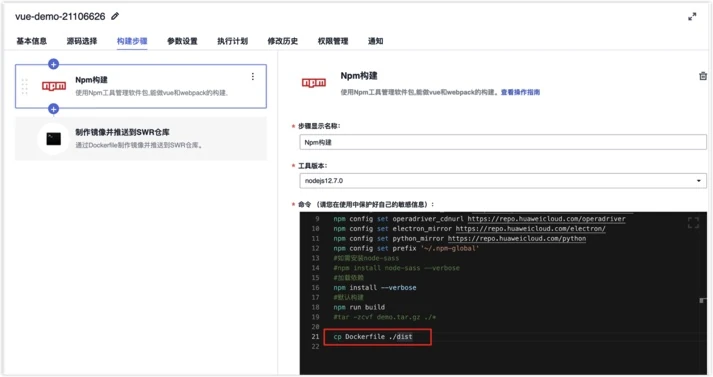This screenshot has height=377, width=713.
Task: Click the commented tar -zcvf line
Action: [385, 317]
